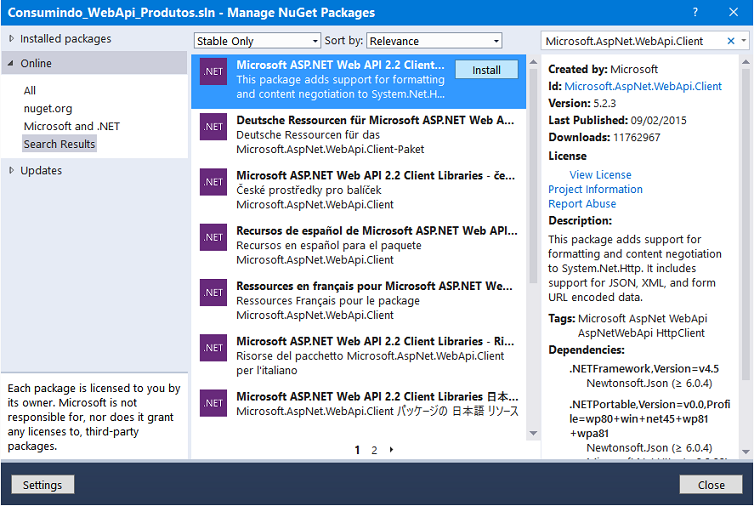Select the nuget.org source
The height and width of the screenshot is (506, 754).
[x=48, y=108]
